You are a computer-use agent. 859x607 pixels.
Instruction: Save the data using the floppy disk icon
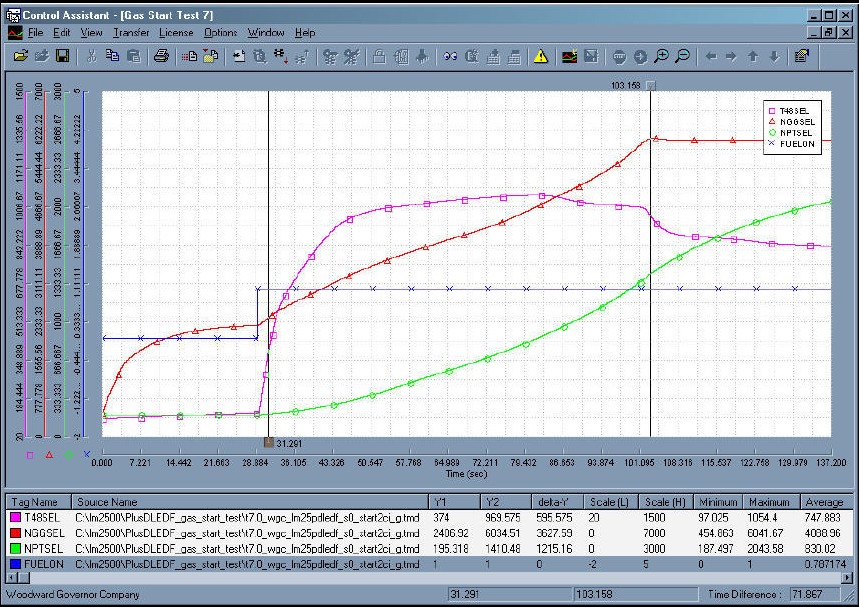(x=63, y=56)
